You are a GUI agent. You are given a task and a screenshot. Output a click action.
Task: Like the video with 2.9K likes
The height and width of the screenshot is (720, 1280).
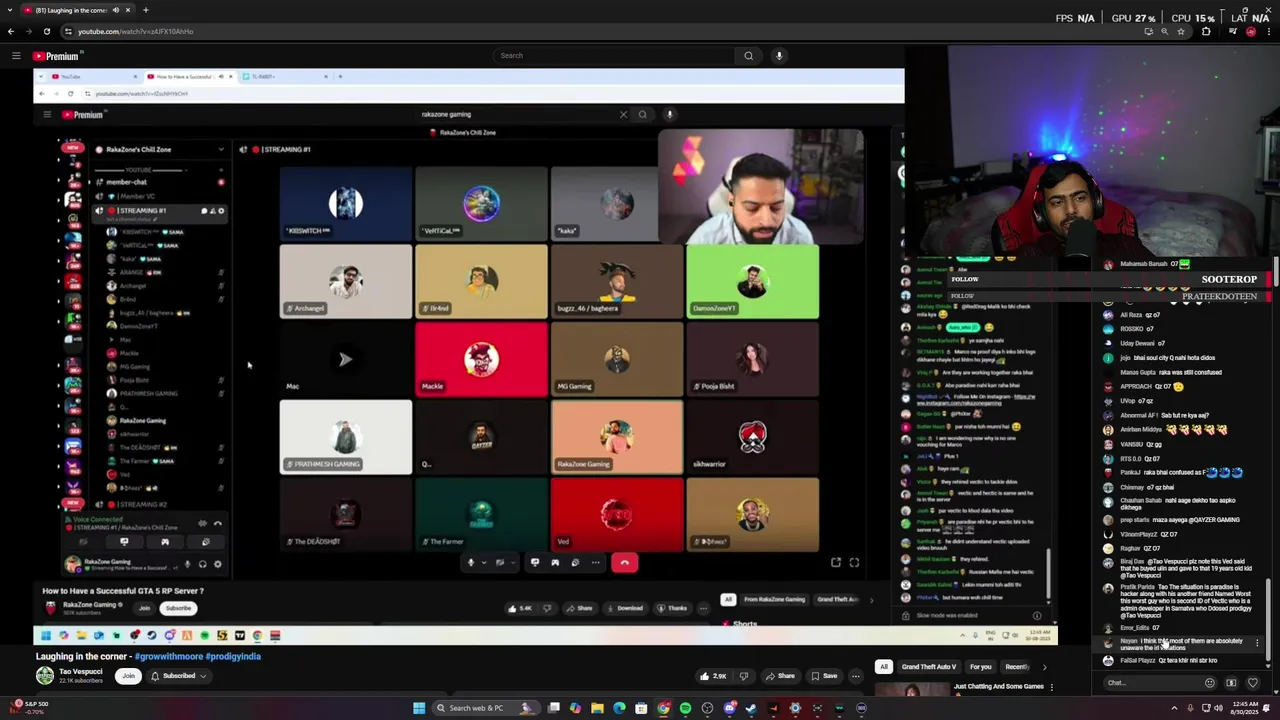pos(714,676)
